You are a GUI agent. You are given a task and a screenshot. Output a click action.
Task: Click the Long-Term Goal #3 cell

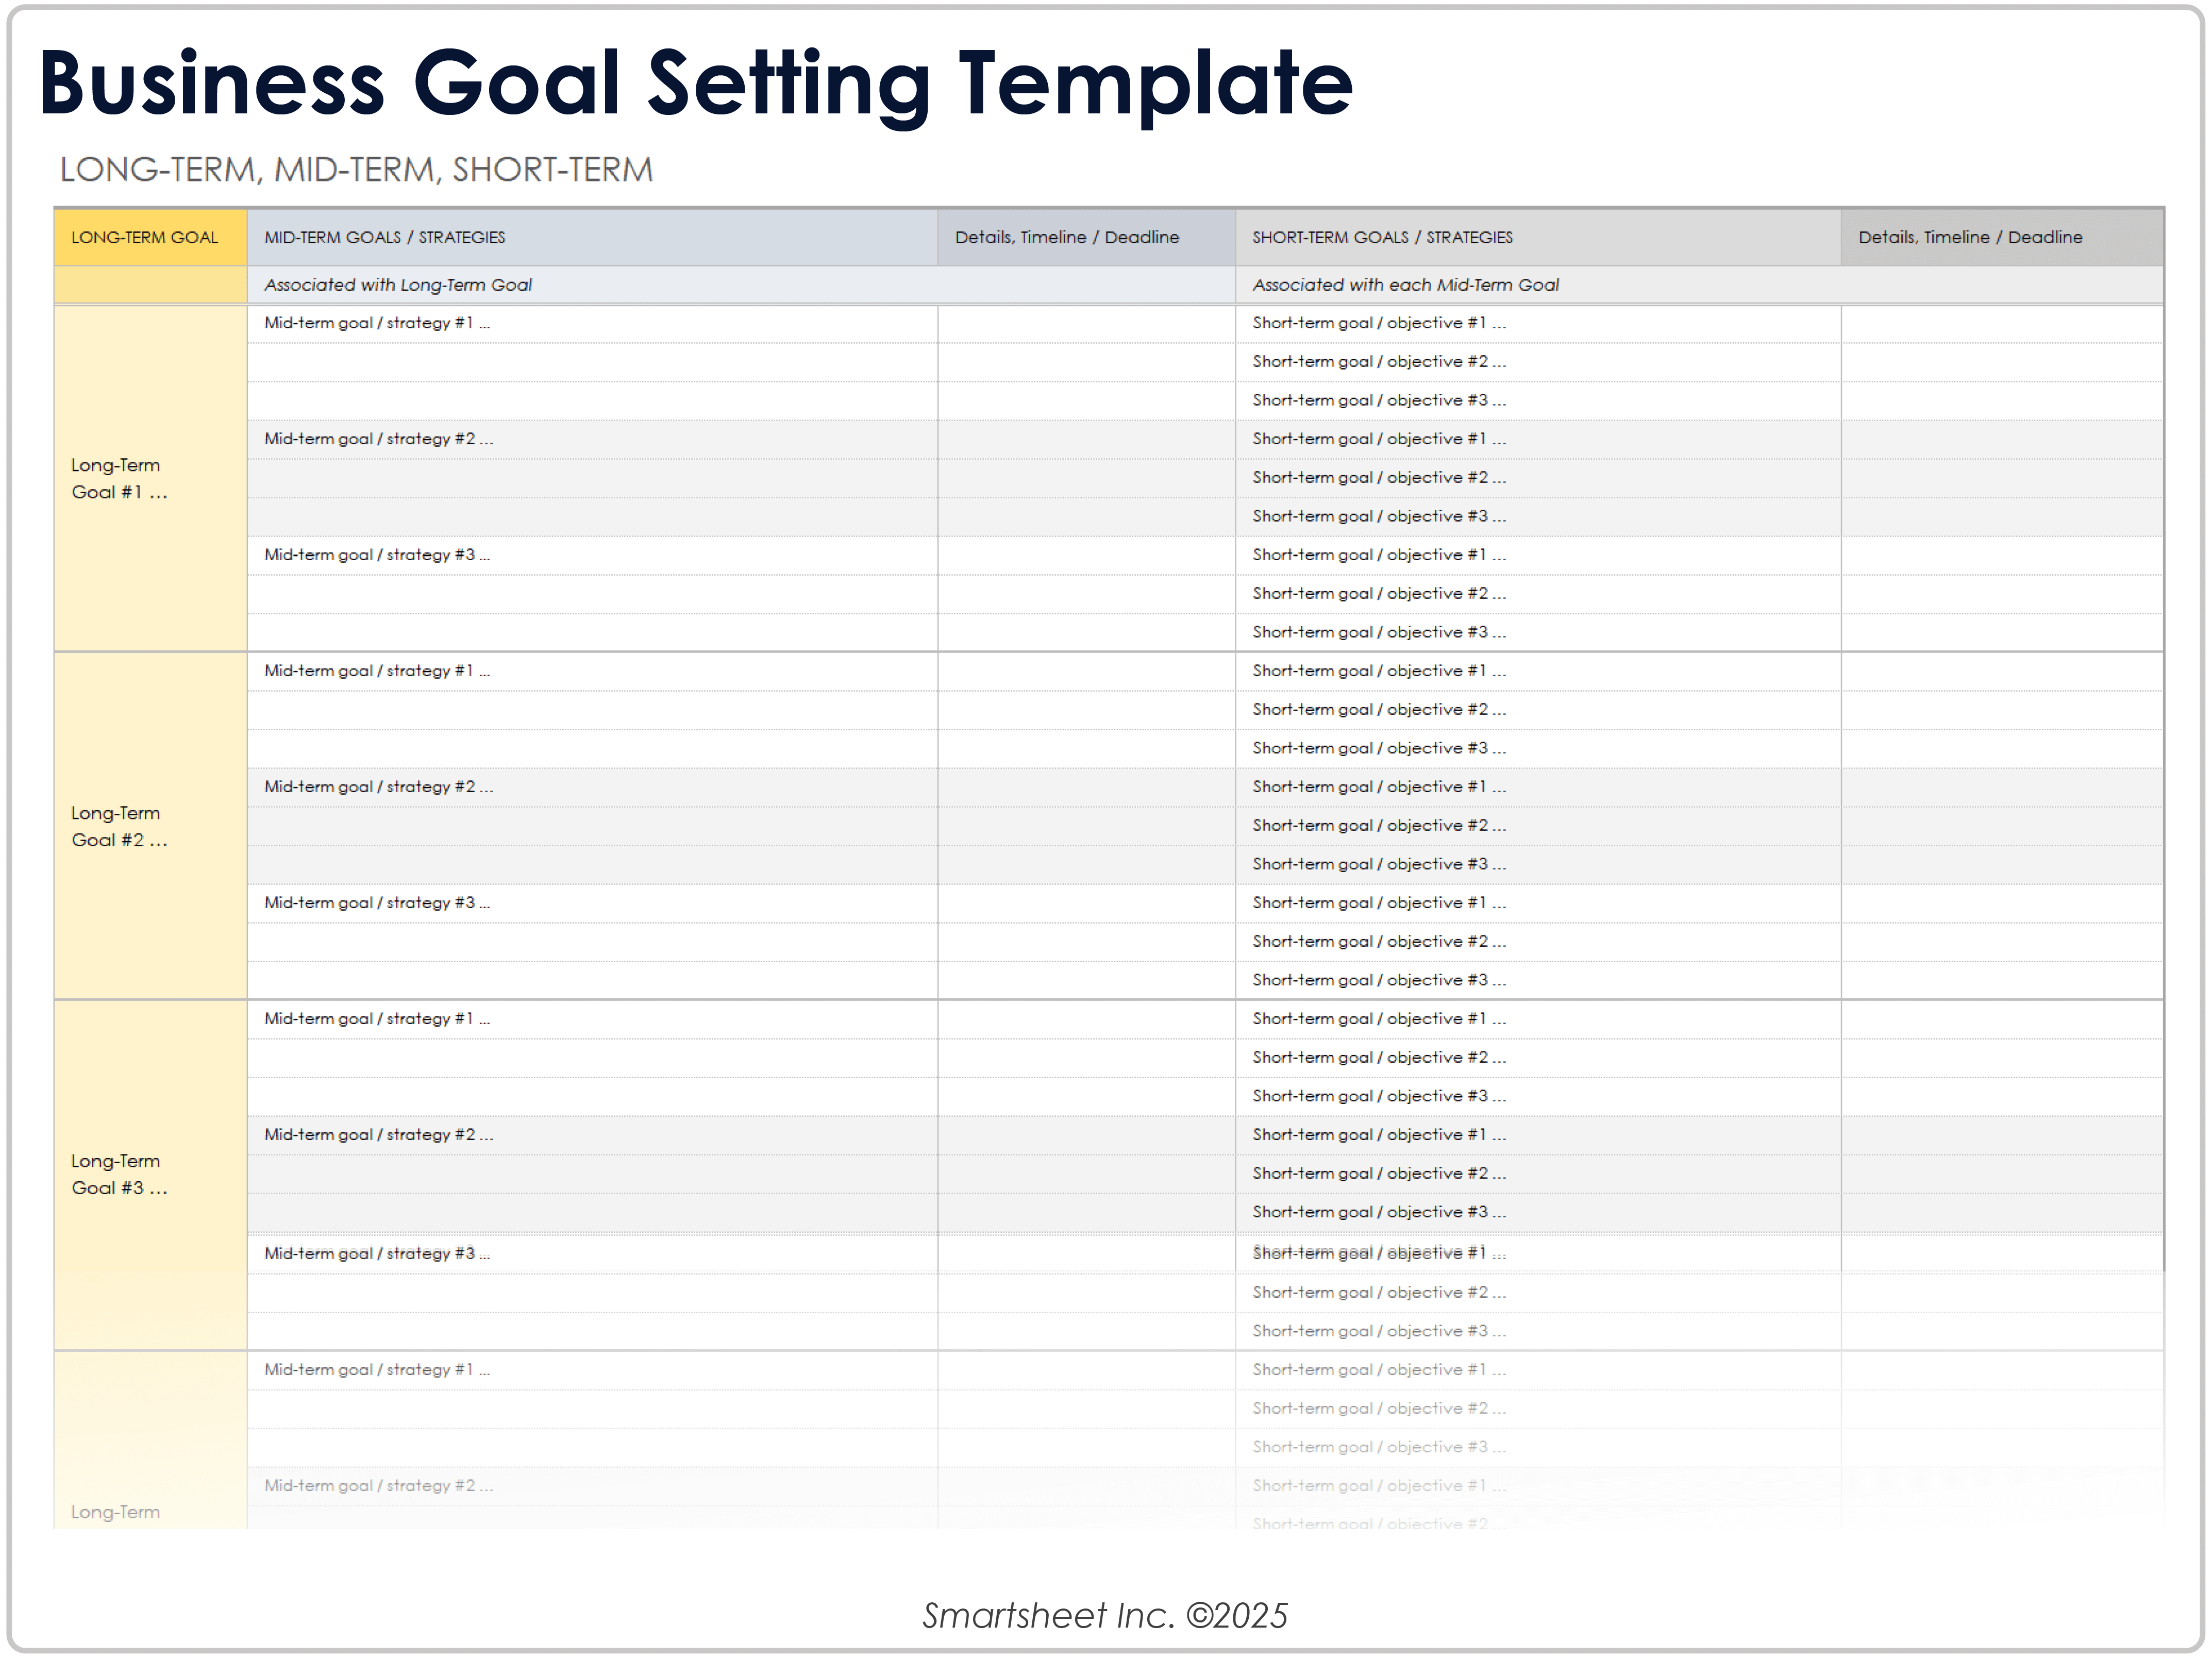[x=119, y=1175]
